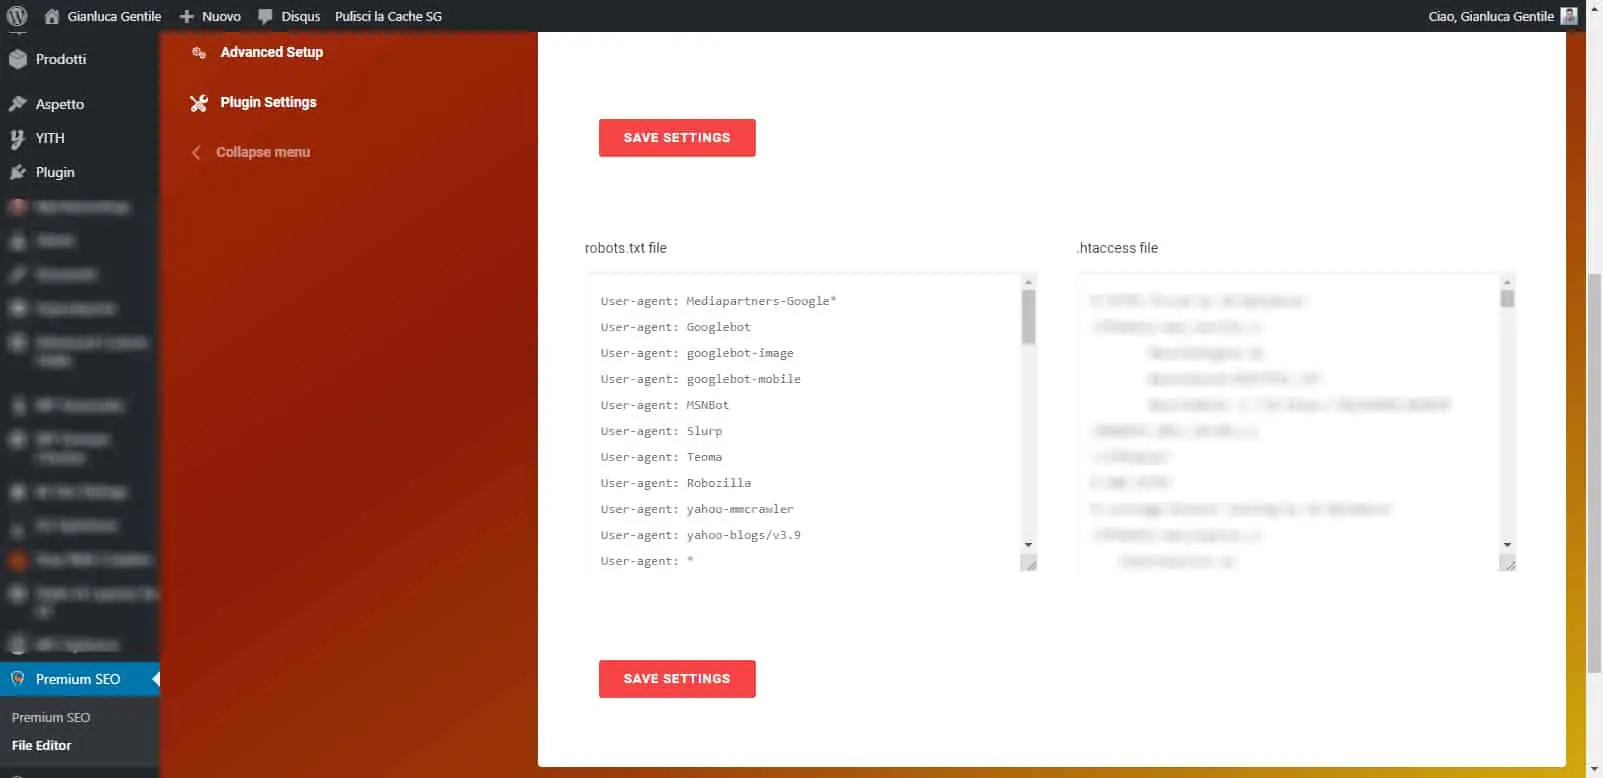Viewport: 1603px width, 778px height.
Task: Click the Collapse menu chevron icon
Action: tap(196, 152)
